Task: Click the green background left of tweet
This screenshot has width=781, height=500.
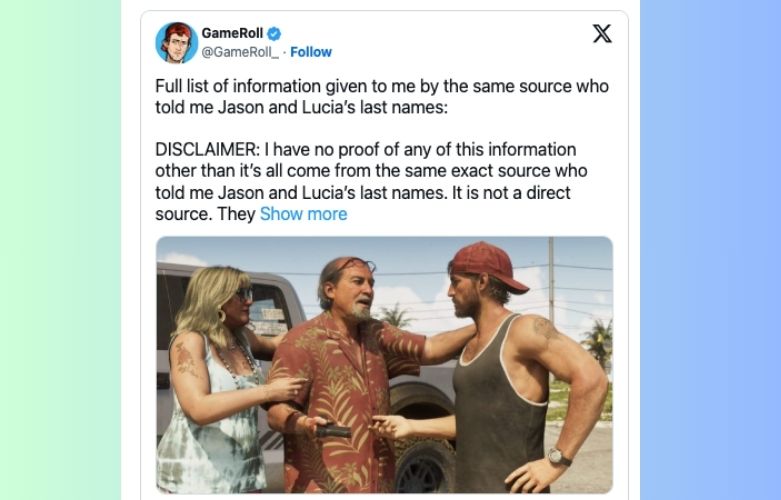Action: point(60,250)
